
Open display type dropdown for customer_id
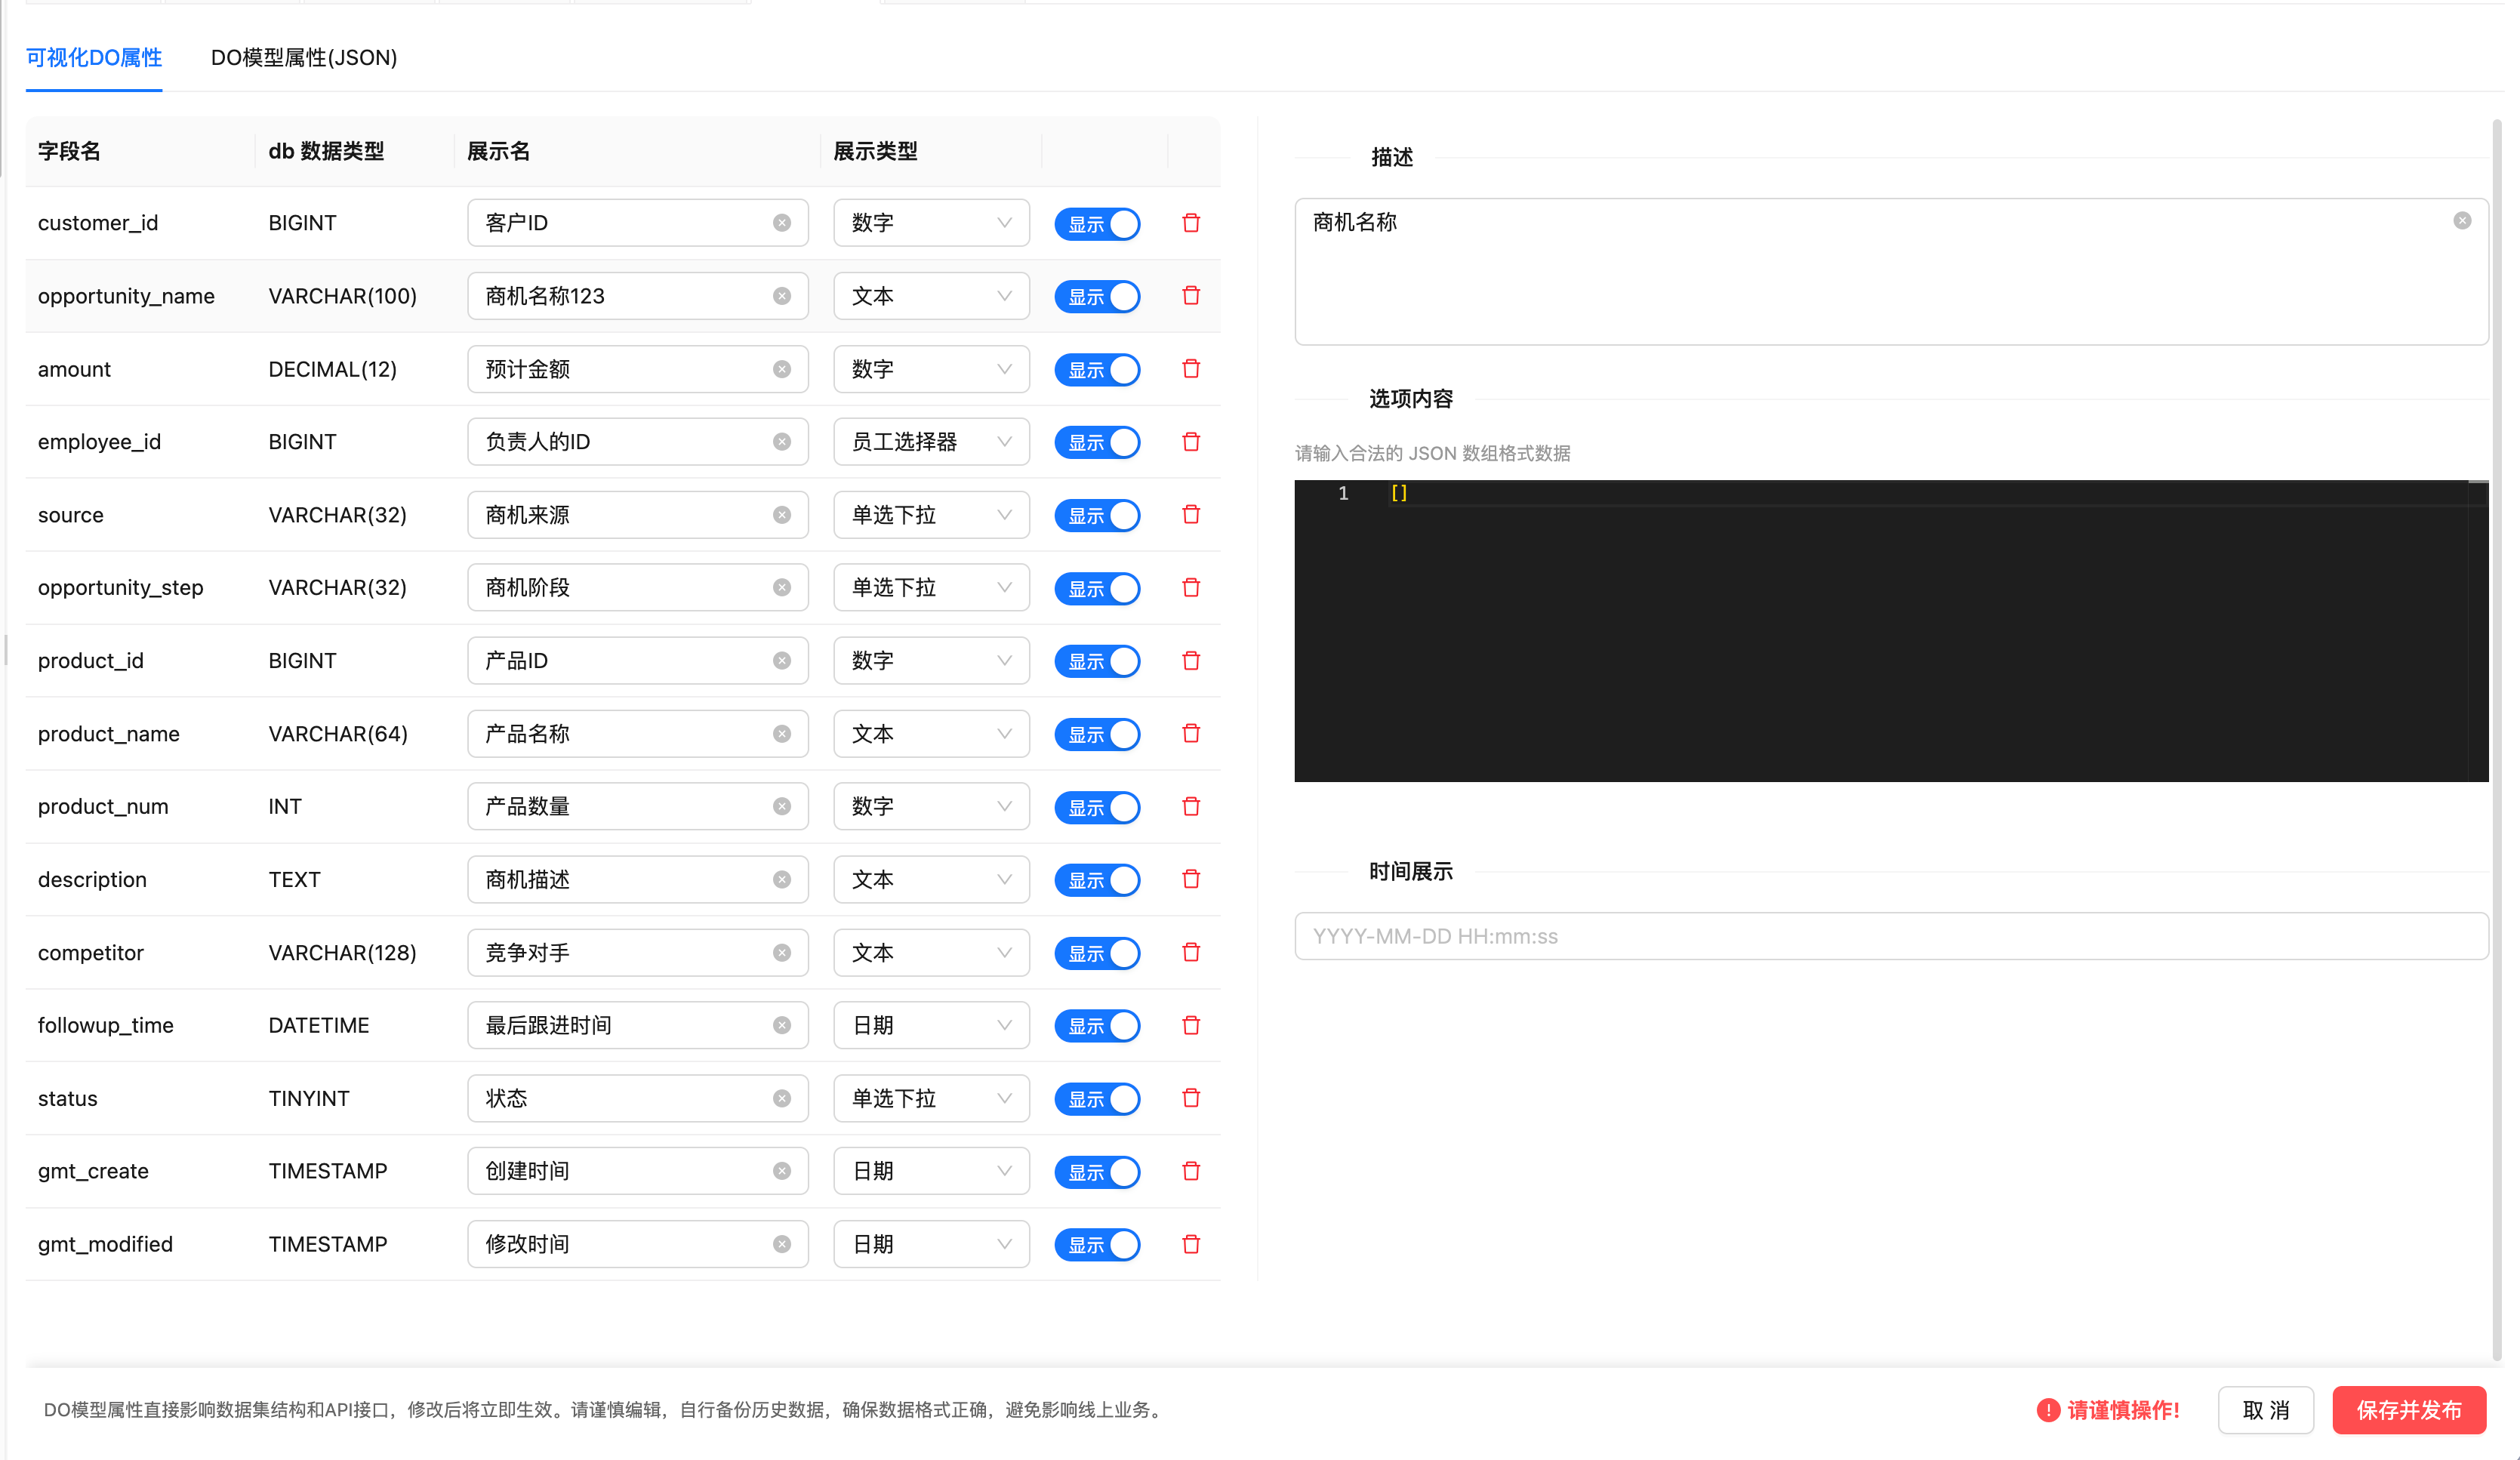(x=931, y=223)
